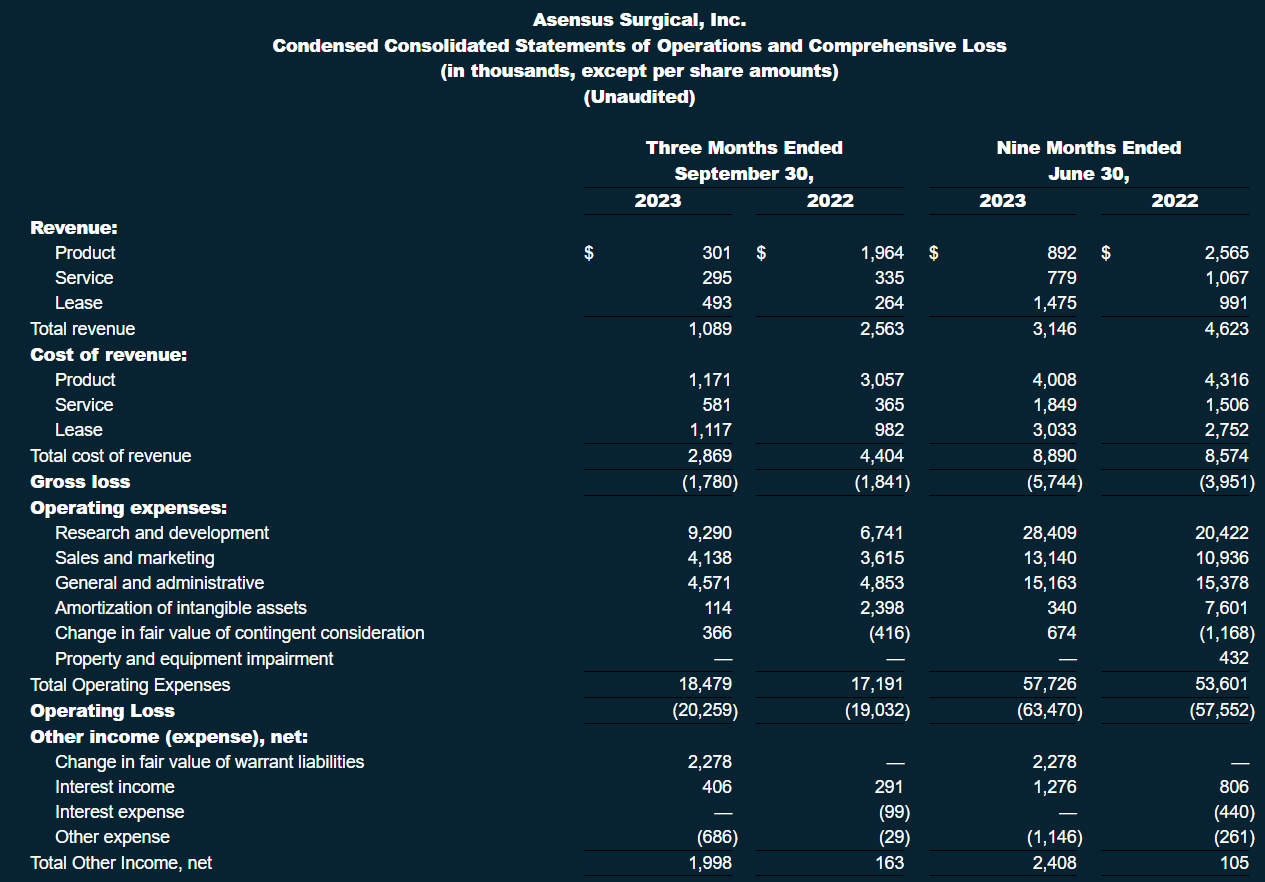Select the Three Months Ended column heading
The image size is (1265, 882).
pyautogui.click(x=744, y=148)
